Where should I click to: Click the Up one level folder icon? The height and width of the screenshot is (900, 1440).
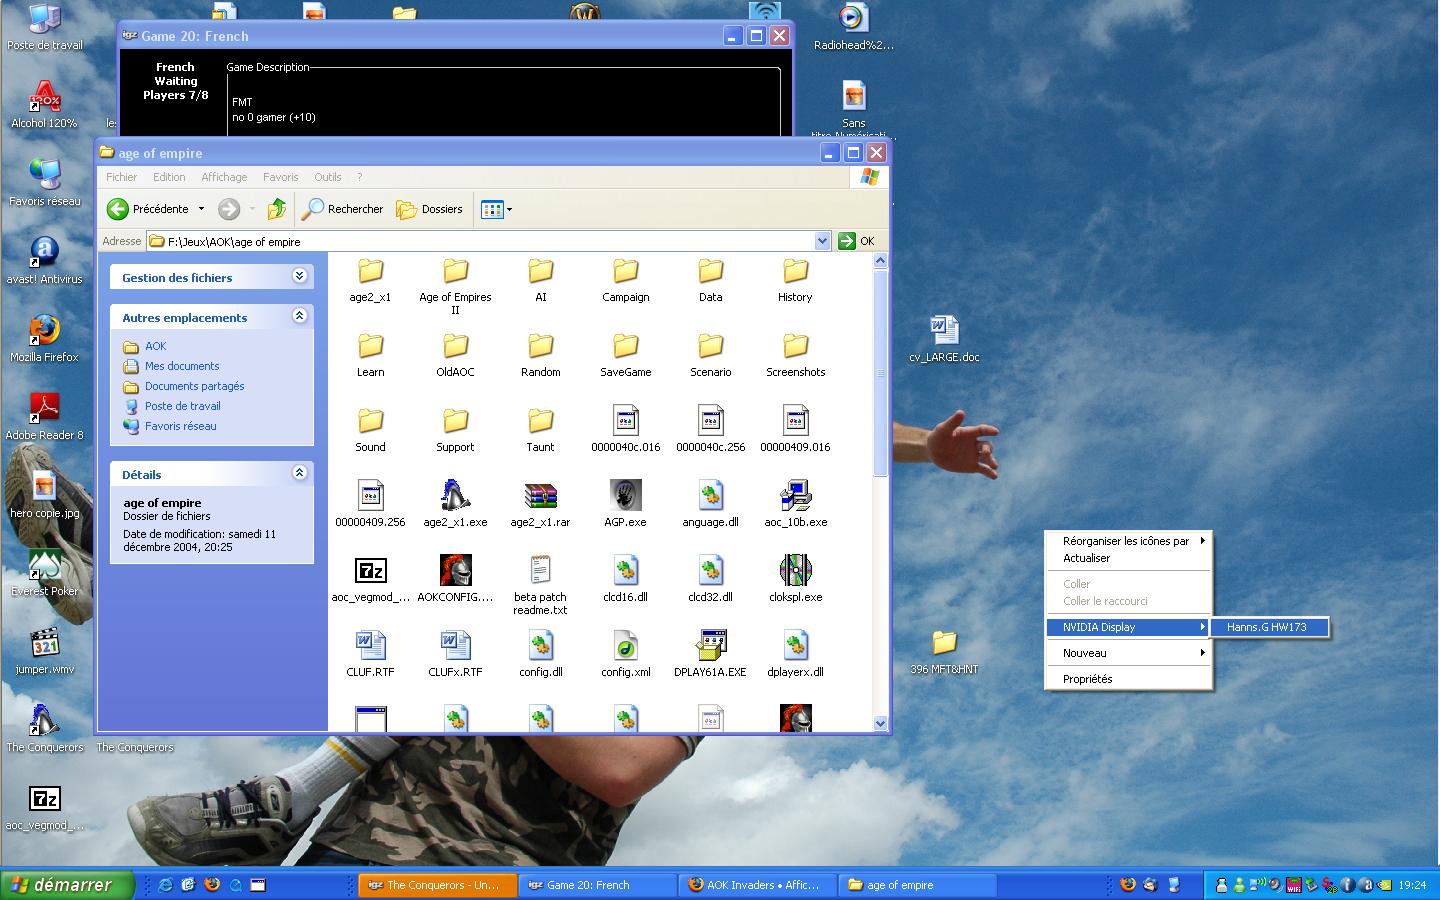[277, 209]
